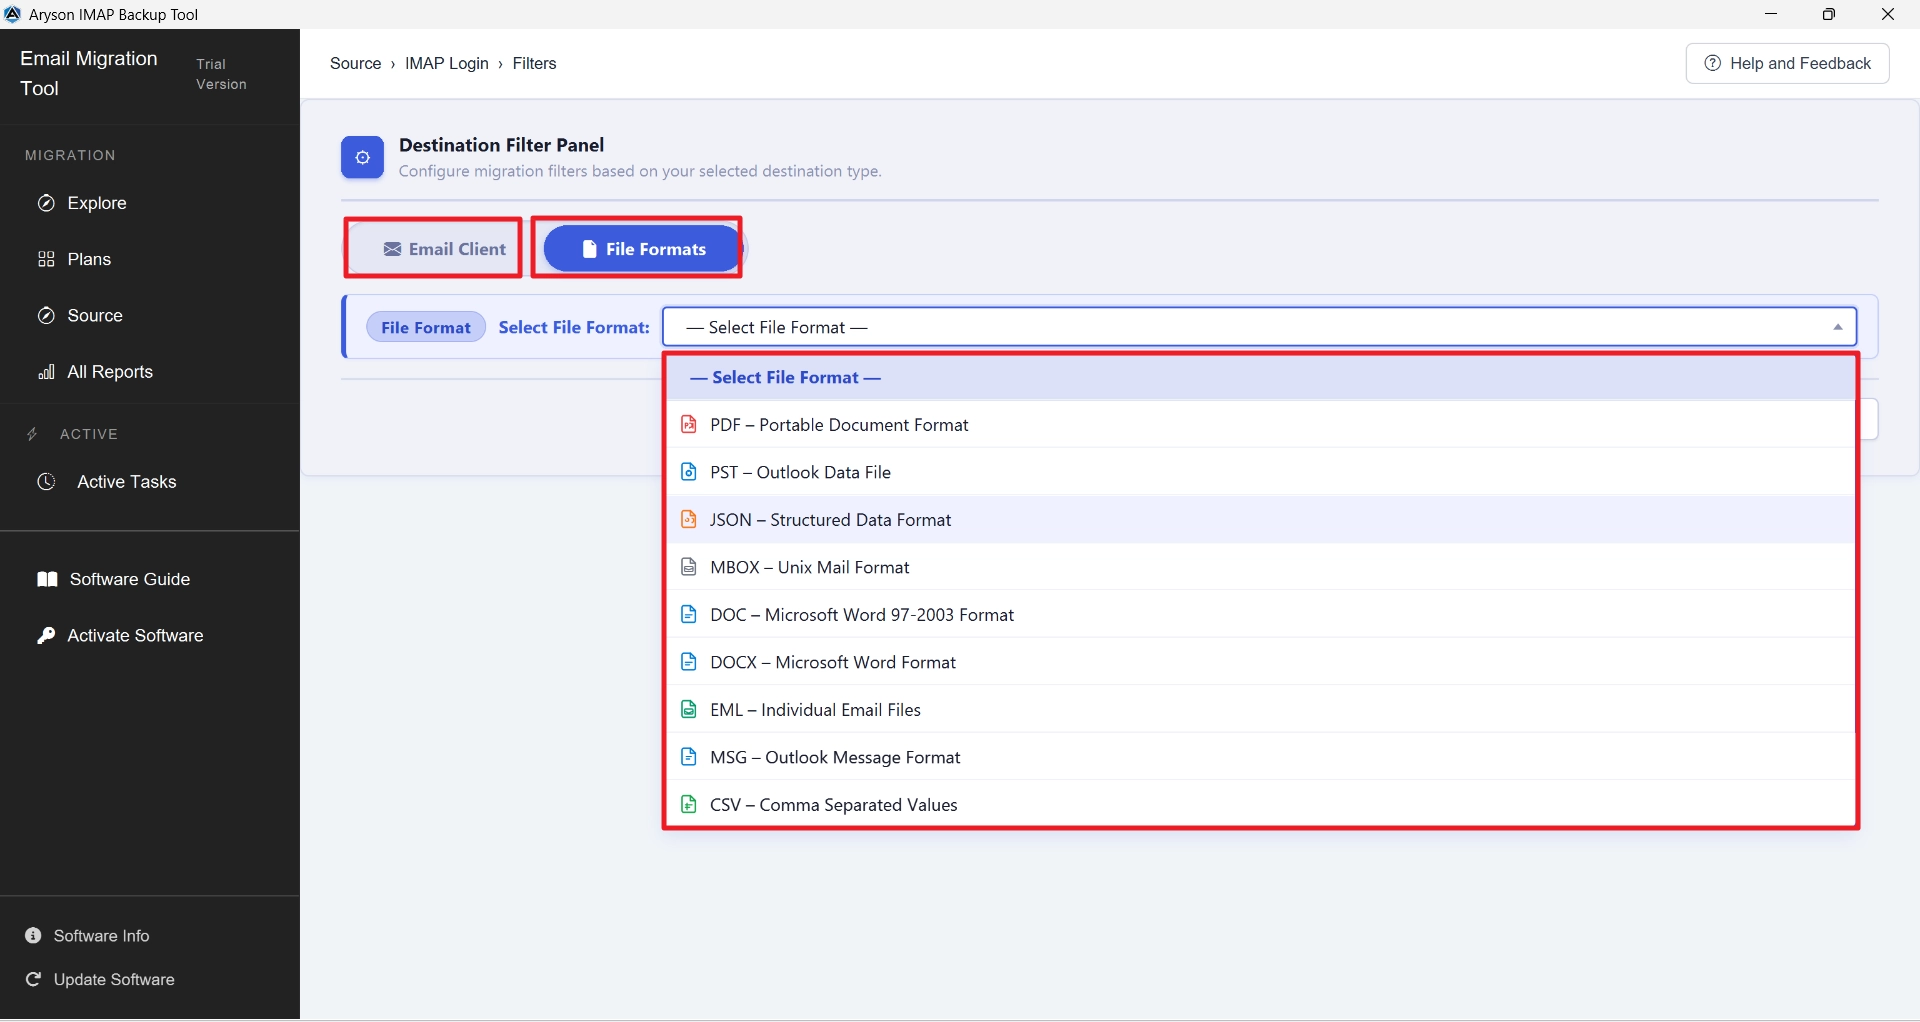Go to Source in the breadcrumb

pos(355,63)
